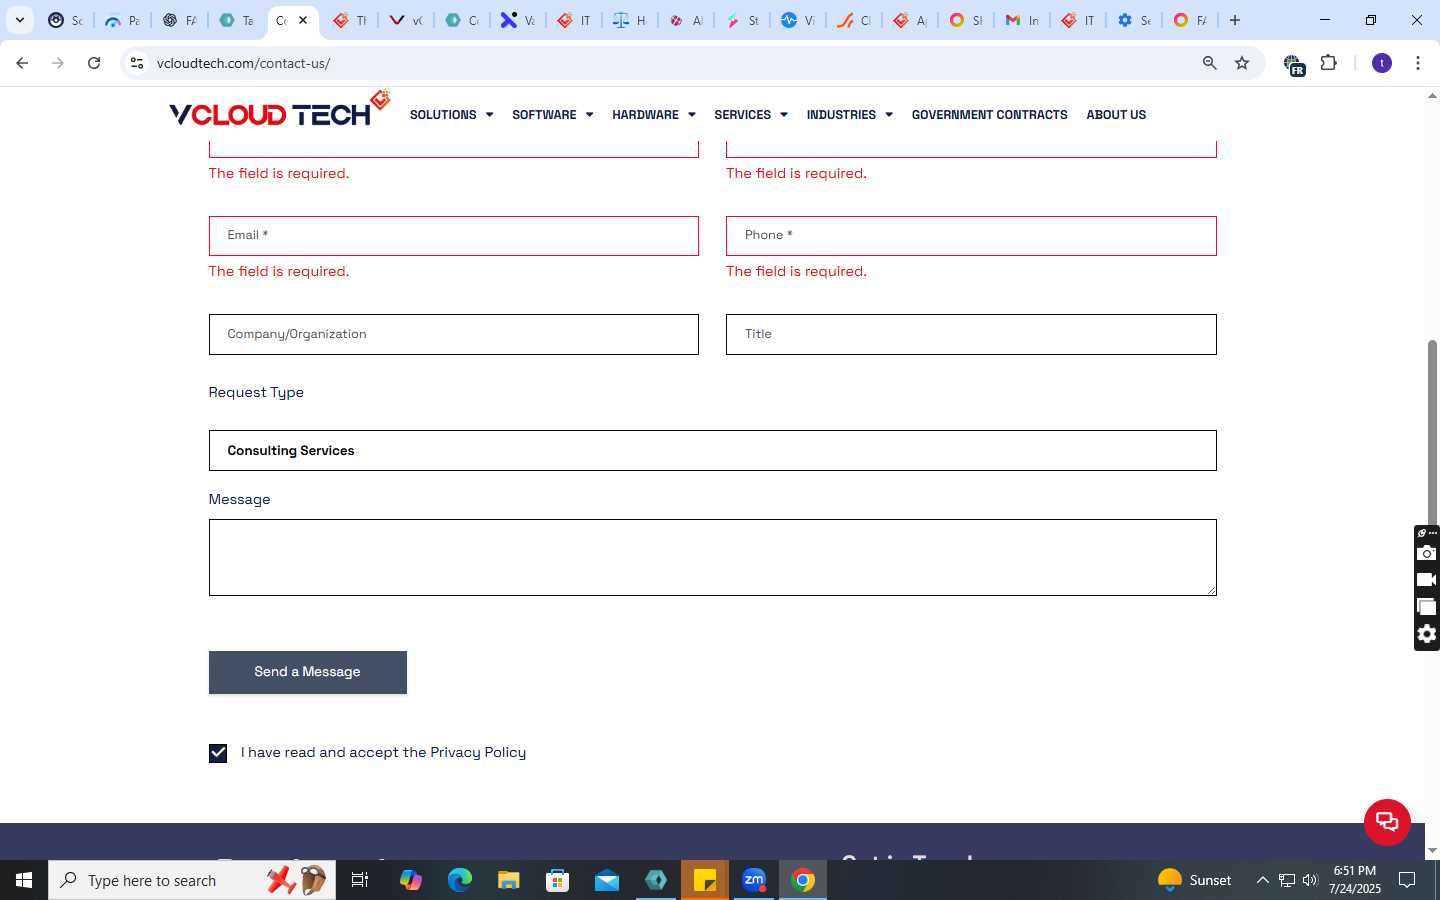Image resolution: width=1440 pixels, height=900 pixels.
Task: Open Chrome three-dot menu
Action: (1418, 63)
